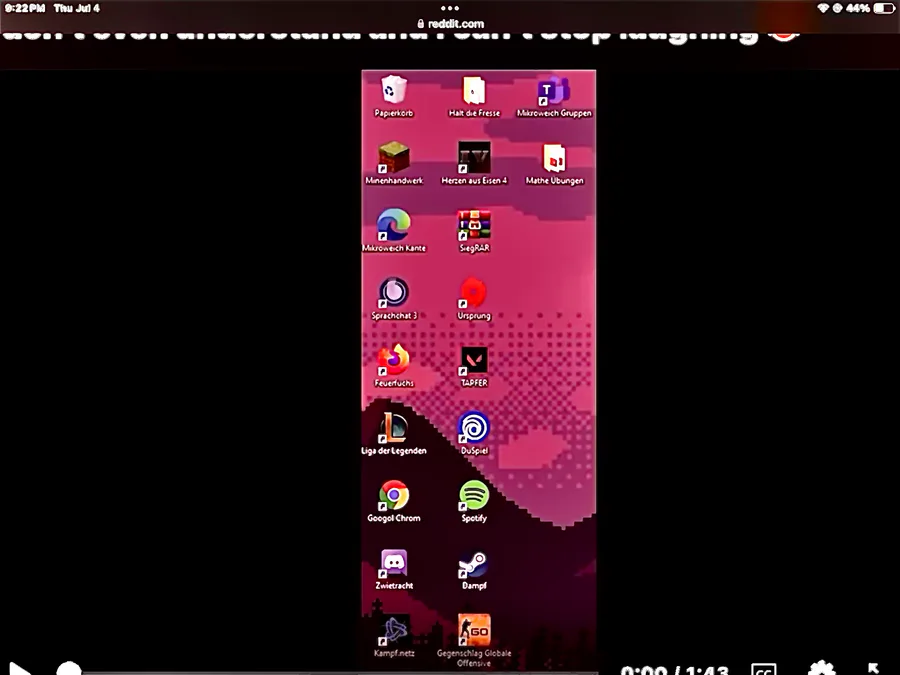Screen dimensions: 900x675
Task: Launch the Kampf.netz shortcut
Action: pos(394,630)
